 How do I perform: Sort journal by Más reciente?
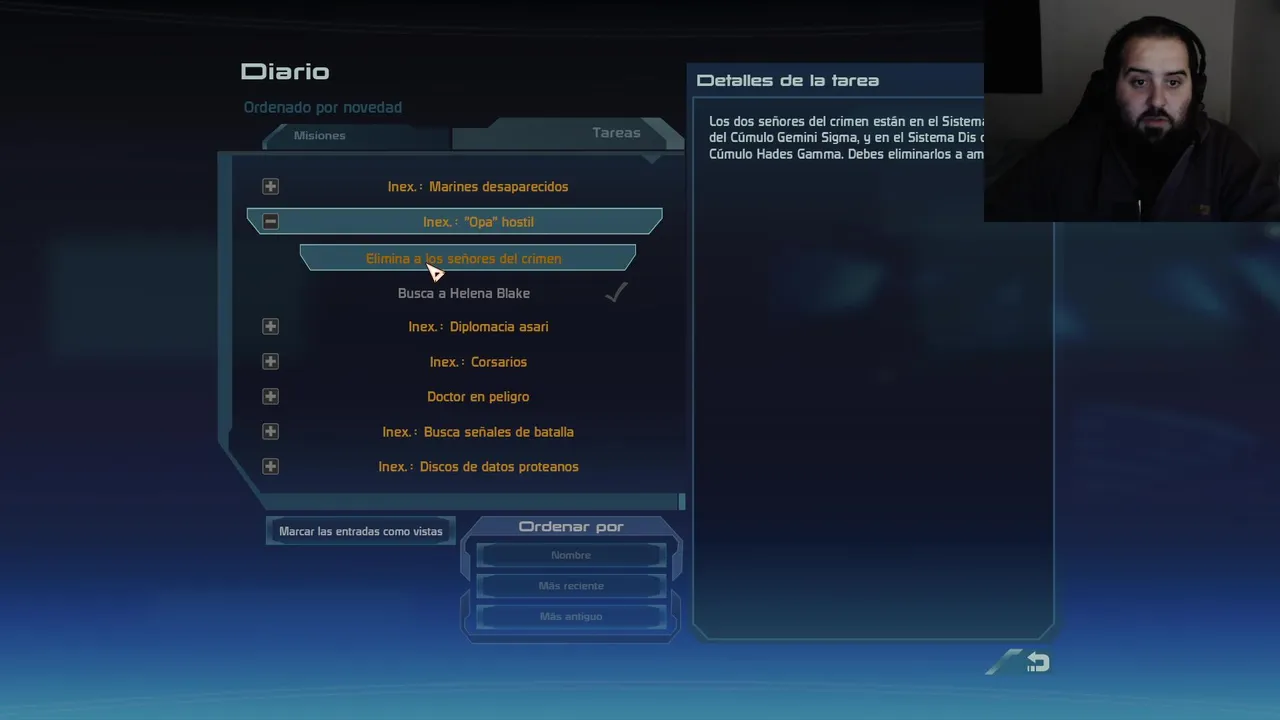coord(571,586)
